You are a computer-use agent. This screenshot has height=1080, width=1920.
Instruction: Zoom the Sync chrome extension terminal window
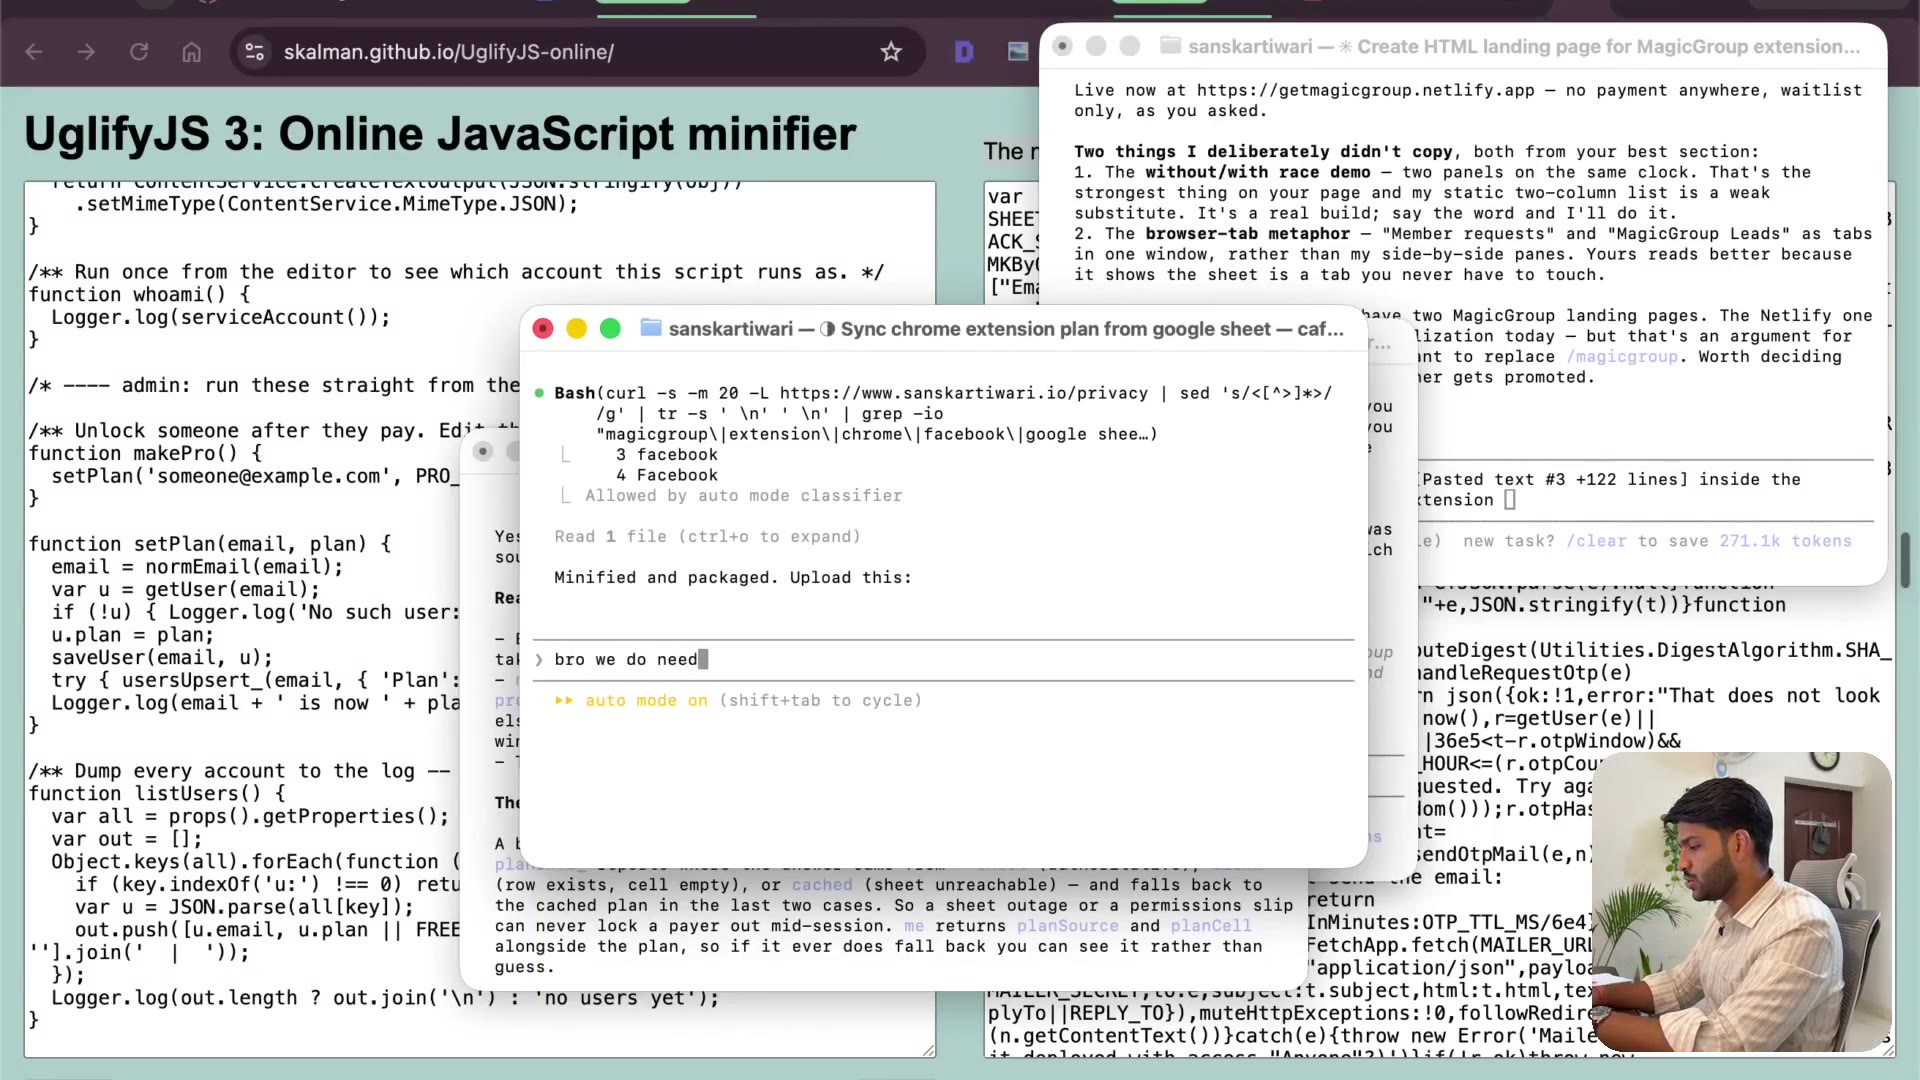(610, 329)
